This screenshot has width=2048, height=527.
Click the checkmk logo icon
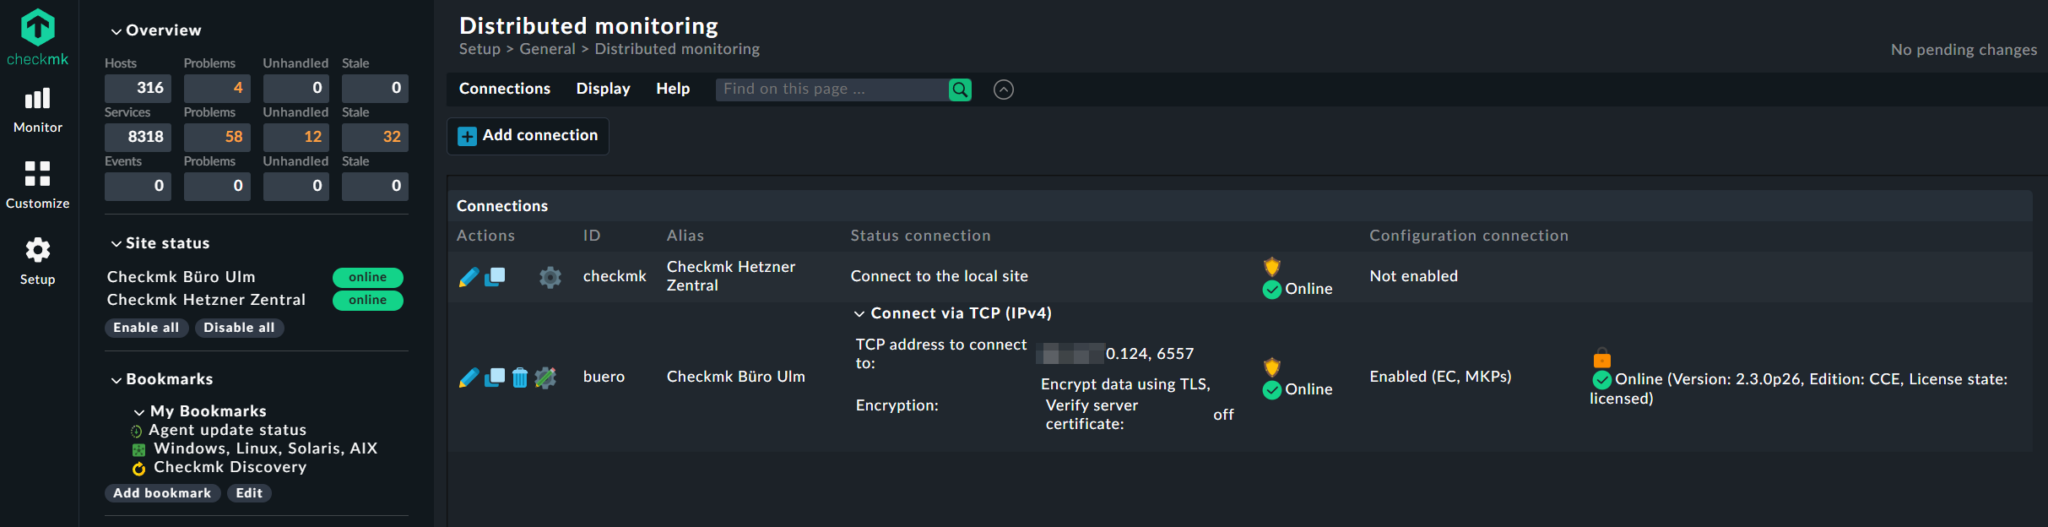coord(37,27)
